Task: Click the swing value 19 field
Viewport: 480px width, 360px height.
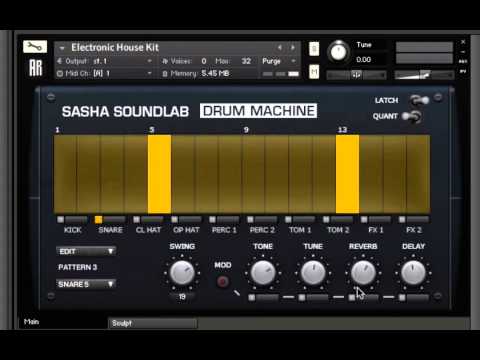Action: [182, 297]
